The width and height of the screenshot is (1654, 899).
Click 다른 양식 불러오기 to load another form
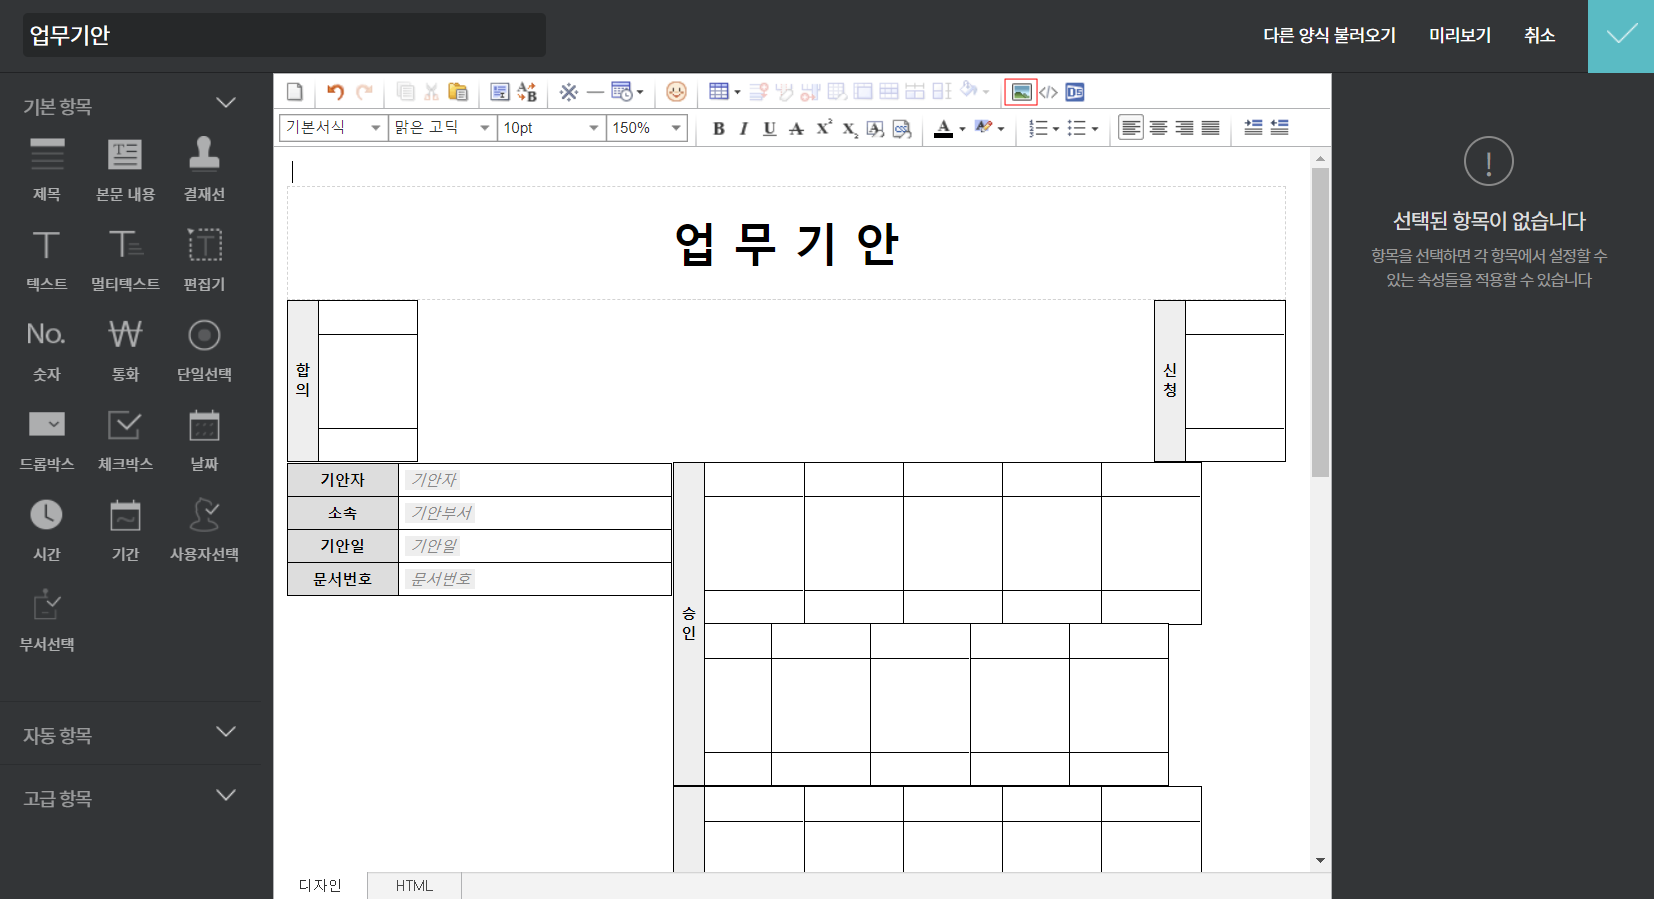tap(1329, 36)
